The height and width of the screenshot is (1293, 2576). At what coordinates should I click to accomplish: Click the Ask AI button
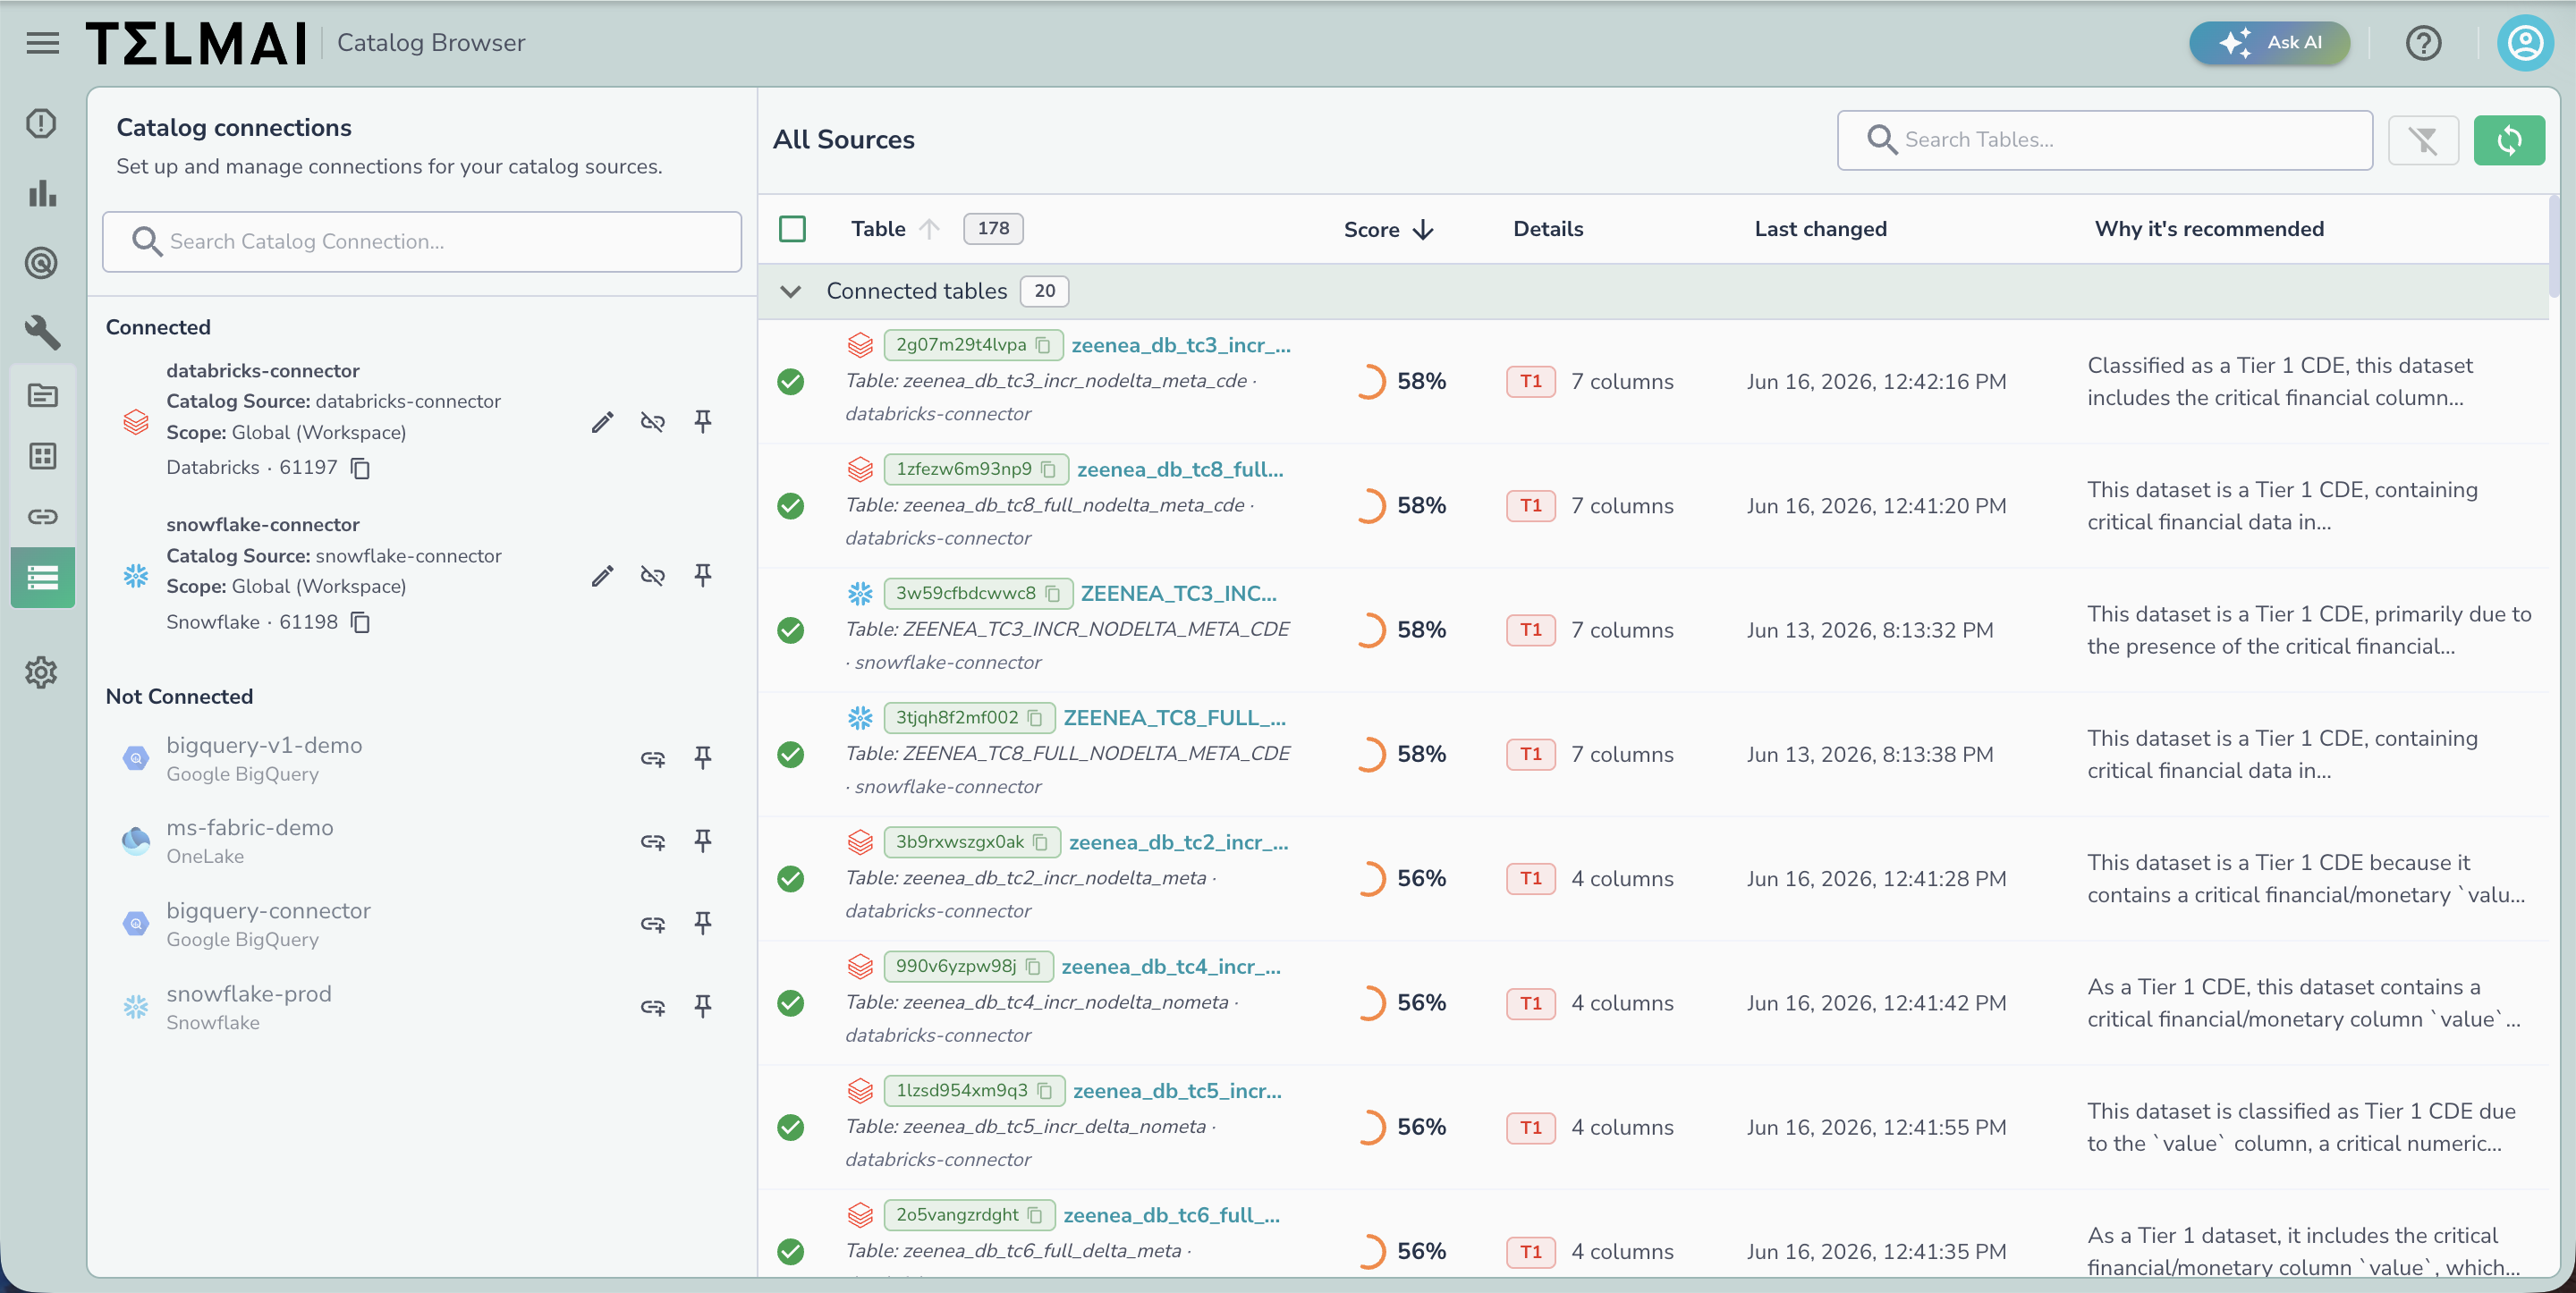(x=2269, y=43)
